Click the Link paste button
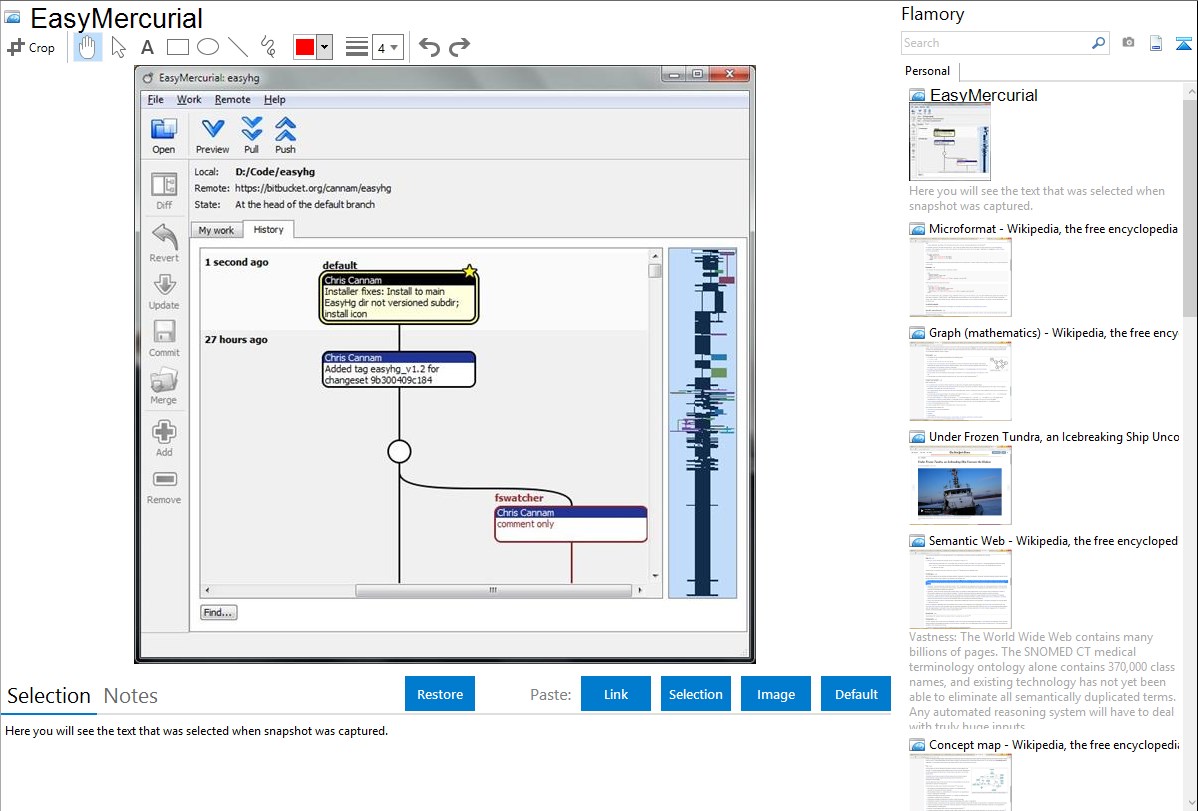Image resolution: width=1198 pixels, height=811 pixels. click(616, 694)
